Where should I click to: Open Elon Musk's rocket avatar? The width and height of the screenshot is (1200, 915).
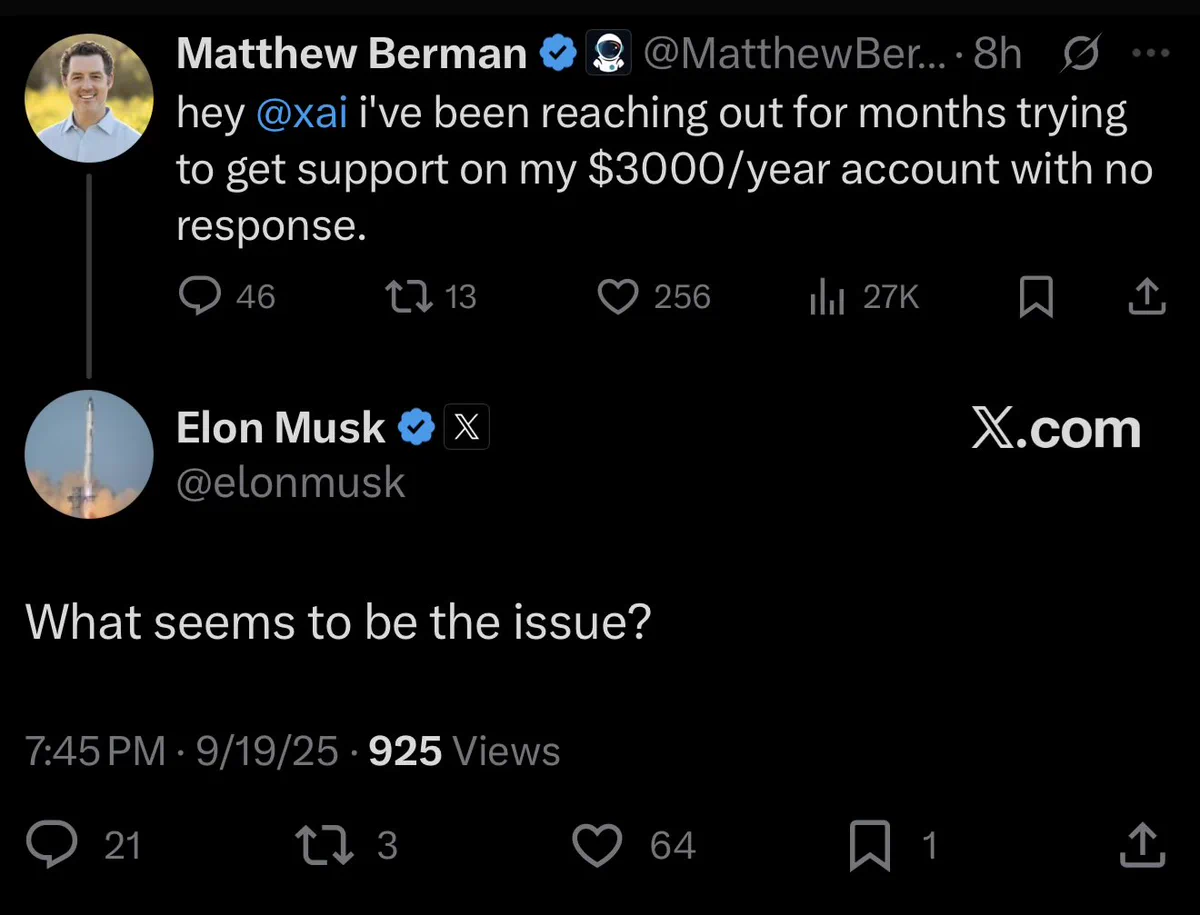[x=89, y=455]
